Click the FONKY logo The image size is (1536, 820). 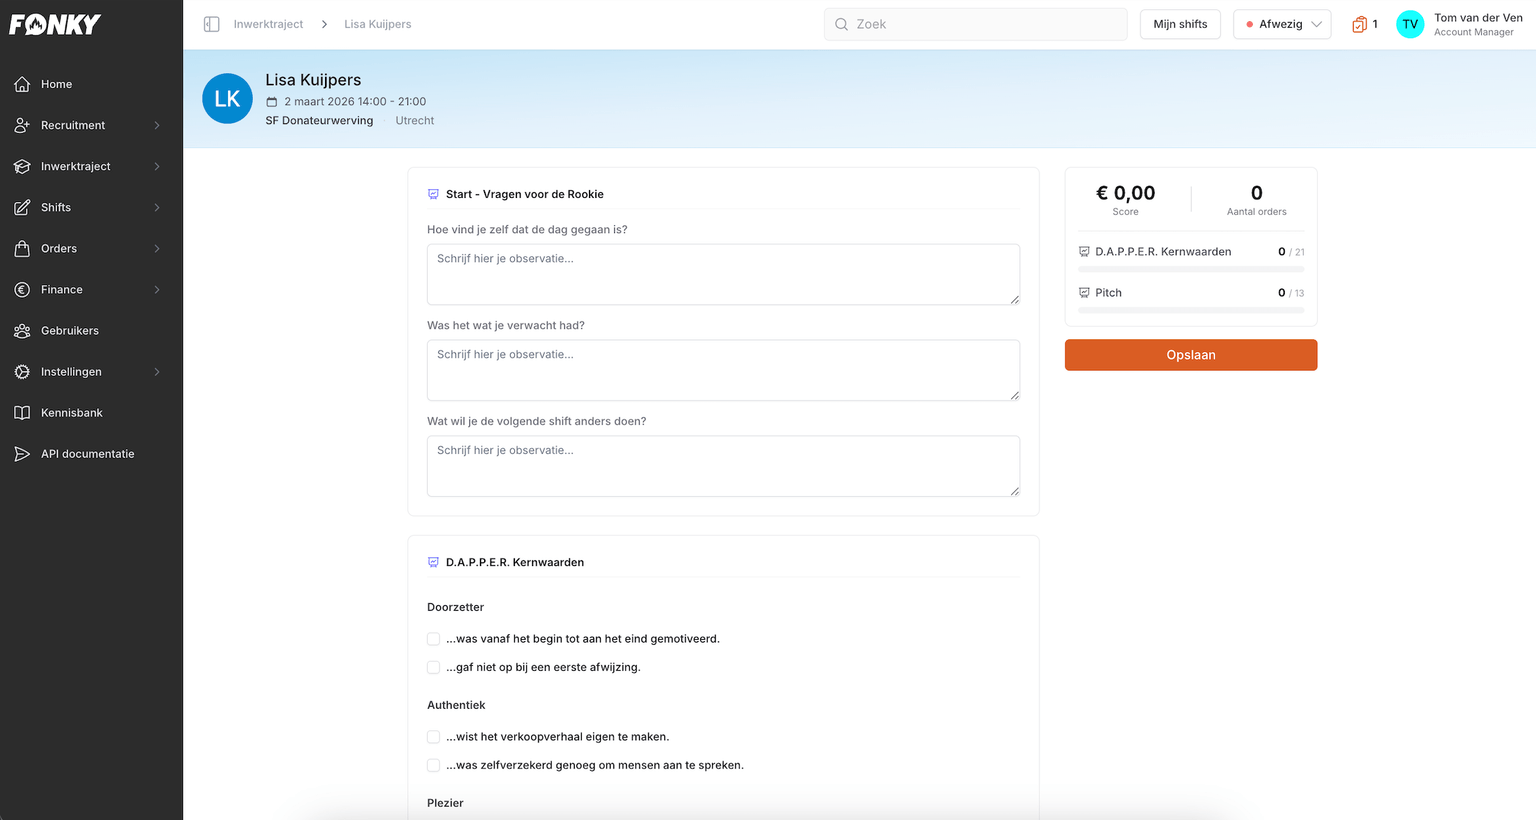click(55, 24)
